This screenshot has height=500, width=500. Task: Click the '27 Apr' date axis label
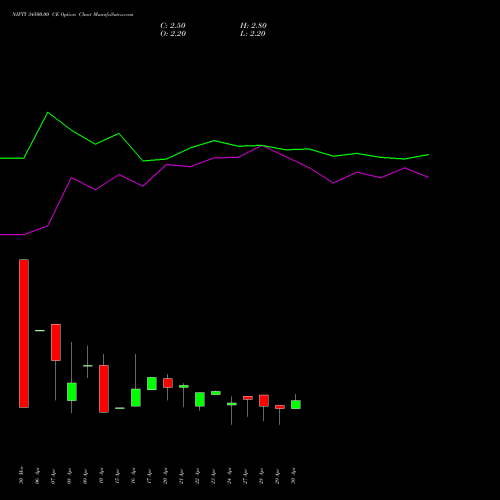245,476
